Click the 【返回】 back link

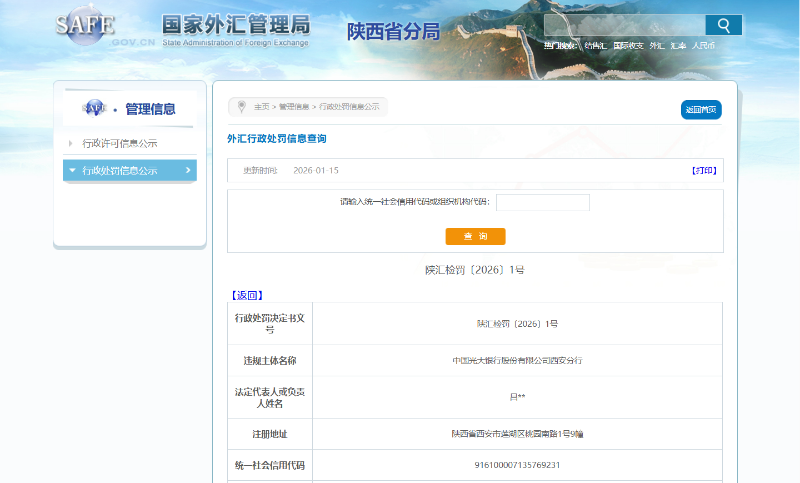(247, 295)
